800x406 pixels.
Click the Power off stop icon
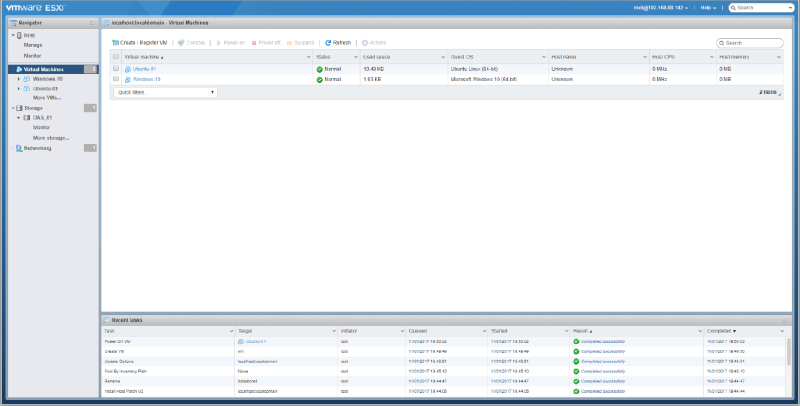tap(254, 43)
